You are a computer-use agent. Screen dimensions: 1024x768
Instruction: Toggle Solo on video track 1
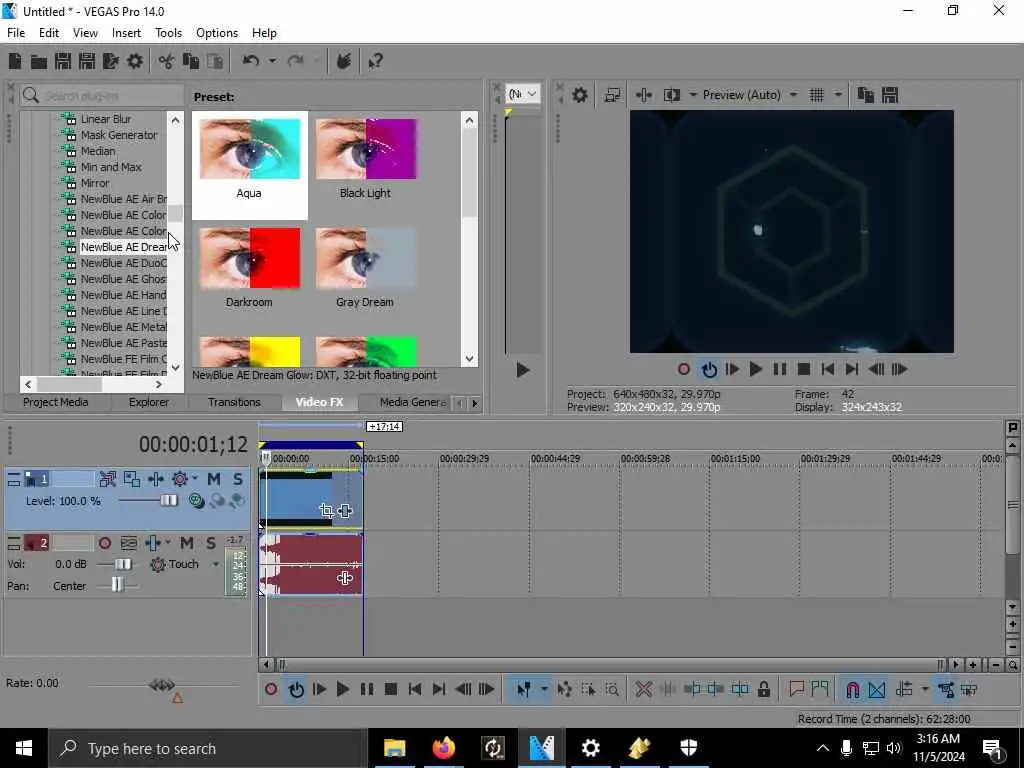click(x=238, y=479)
